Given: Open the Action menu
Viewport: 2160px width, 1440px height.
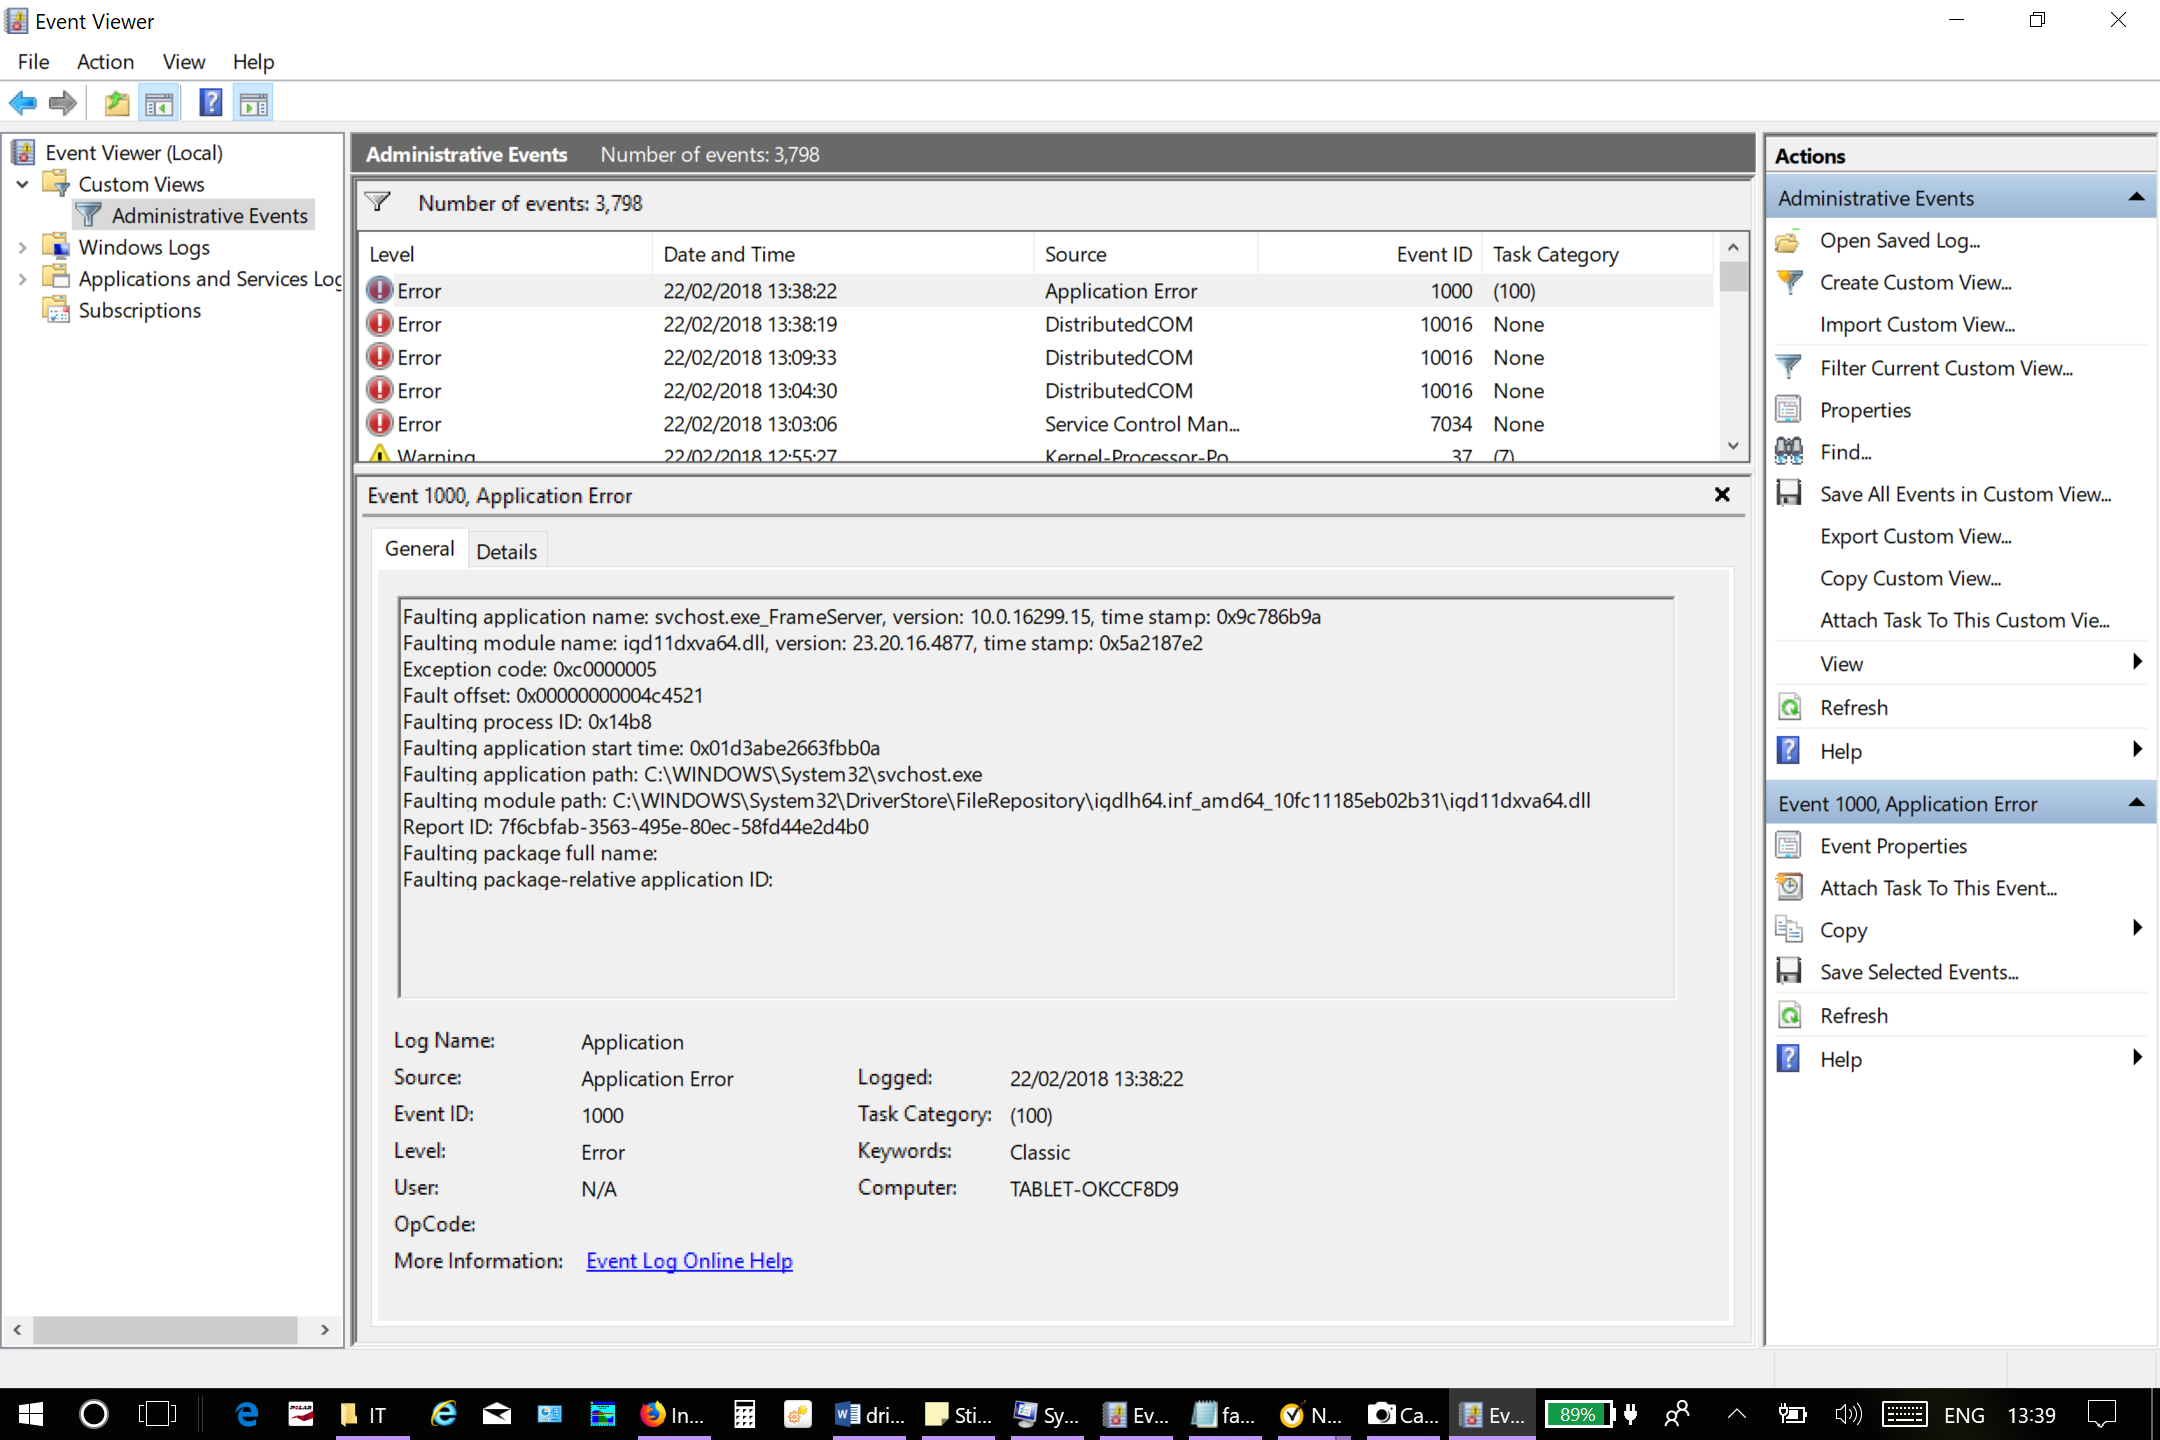Looking at the screenshot, I should pos(104,61).
